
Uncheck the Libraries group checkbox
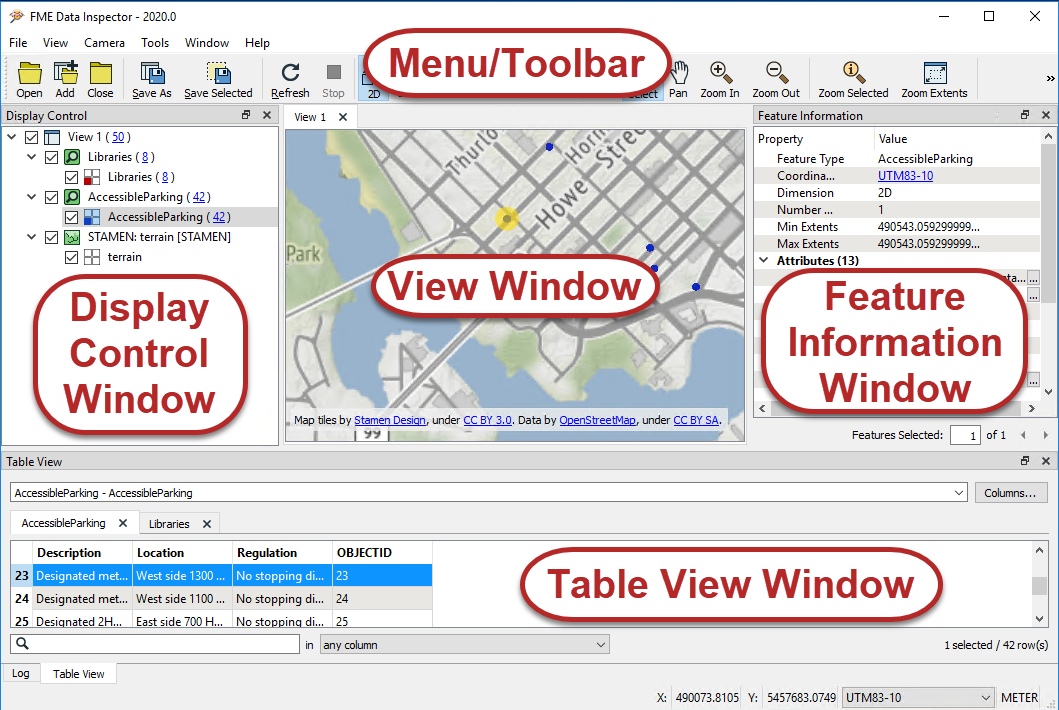click(51, 157)
